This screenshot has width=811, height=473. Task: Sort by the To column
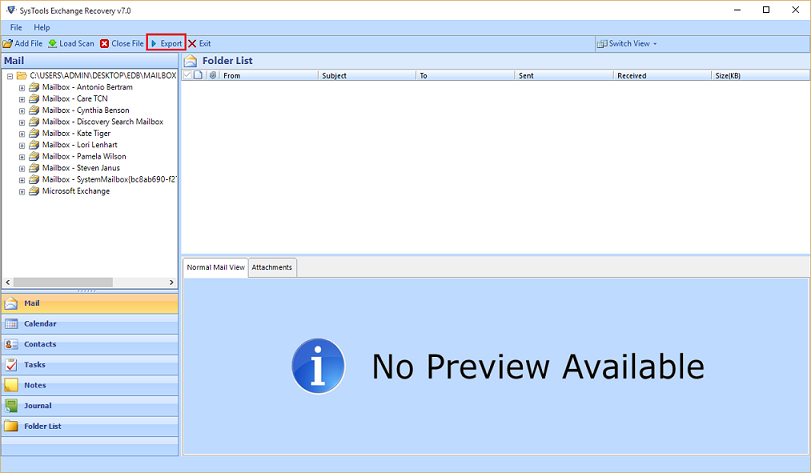point(465,75)
